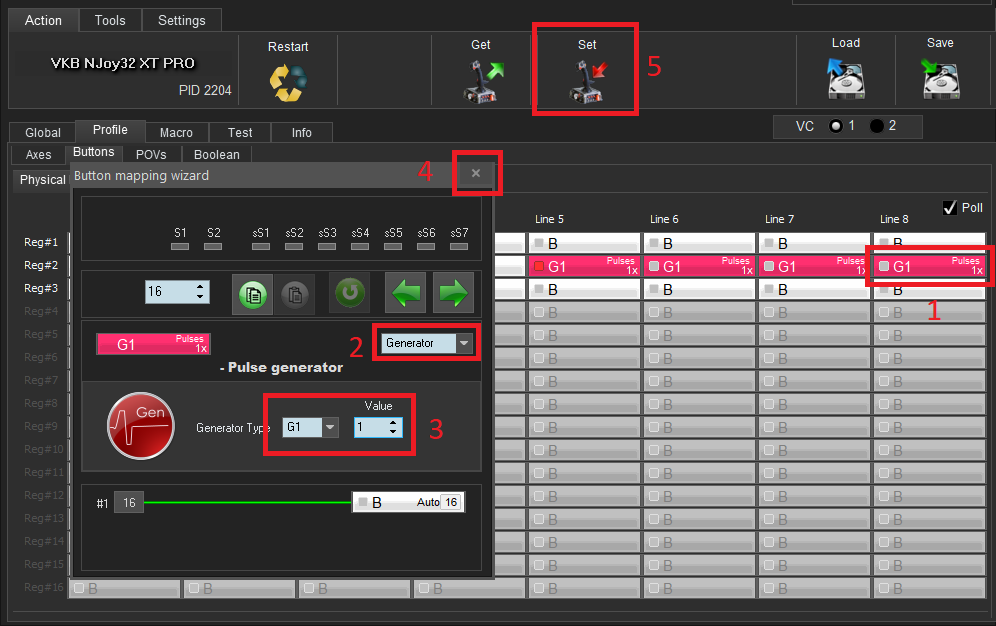This screenshot has width=996, height=626.
Task: Select VC radio option 2
Action: 877,126
